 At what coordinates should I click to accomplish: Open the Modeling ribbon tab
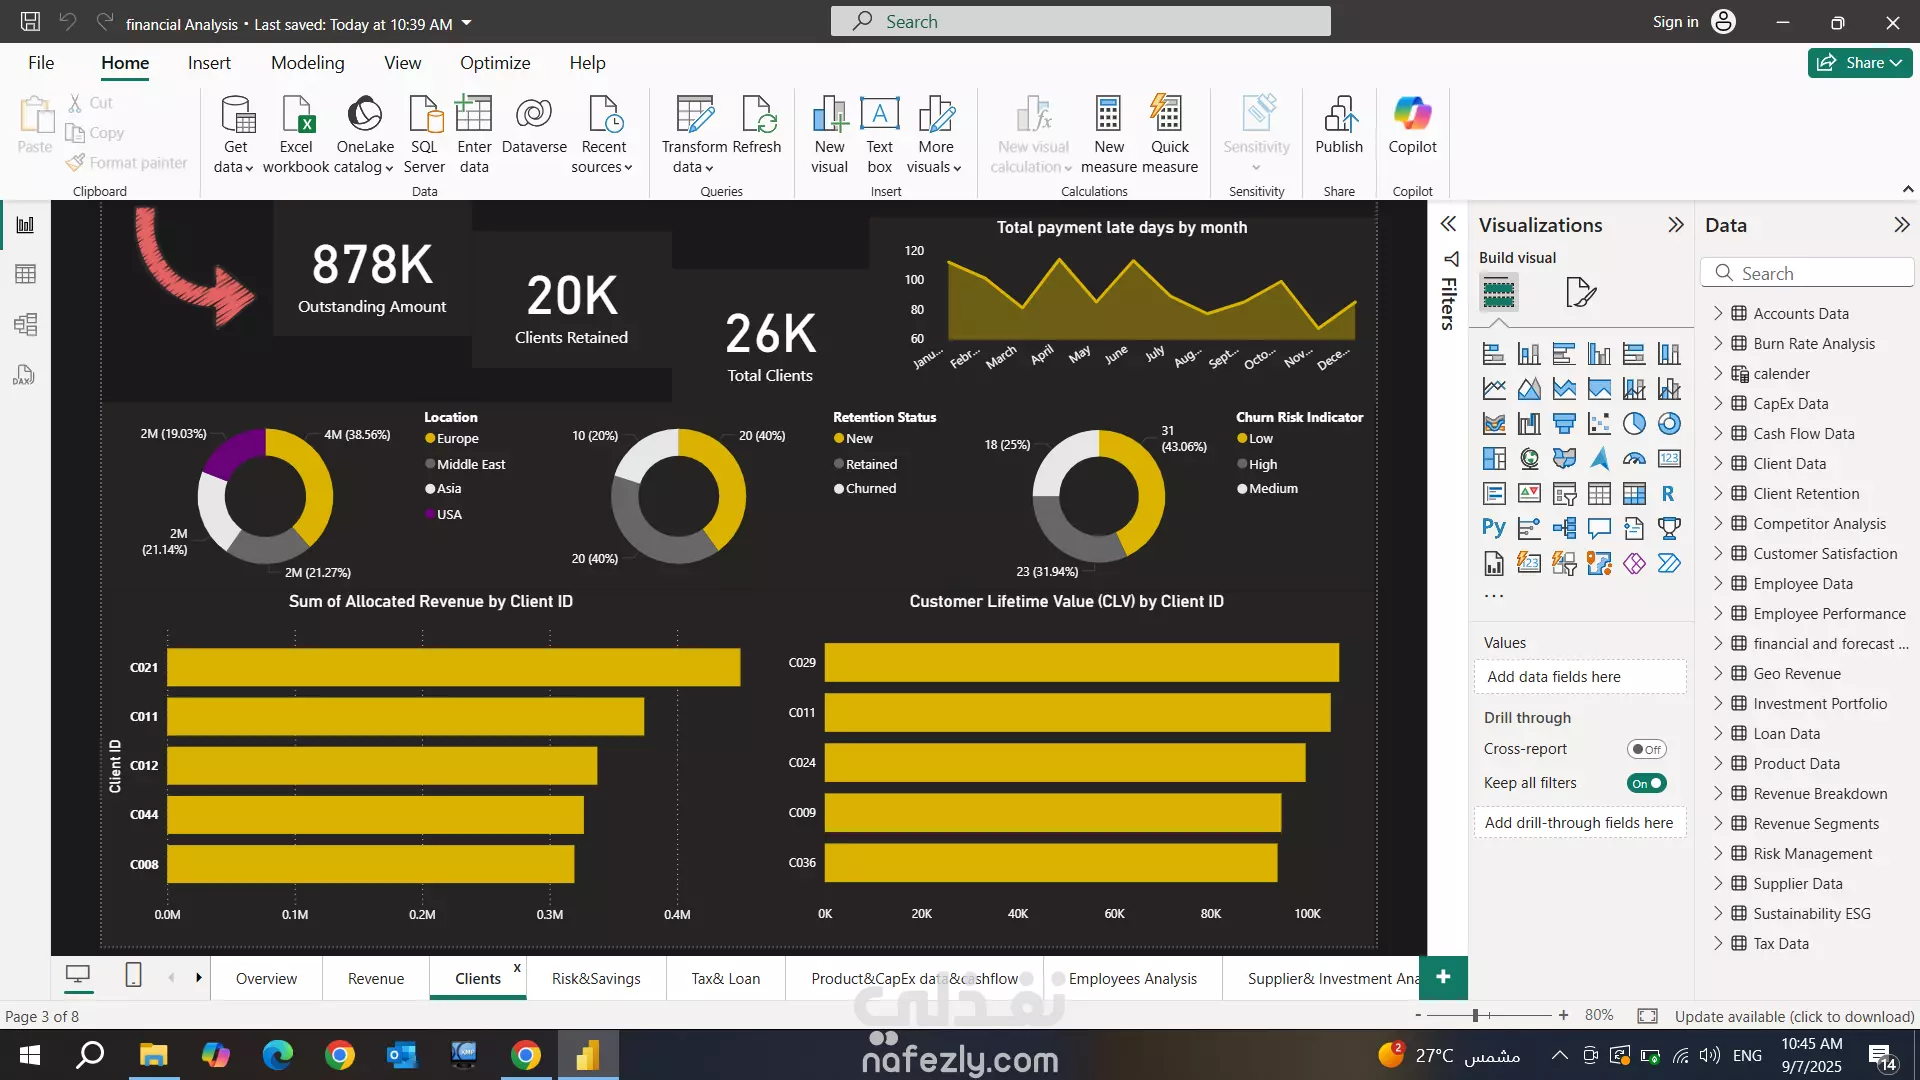(x=307, y=62)
